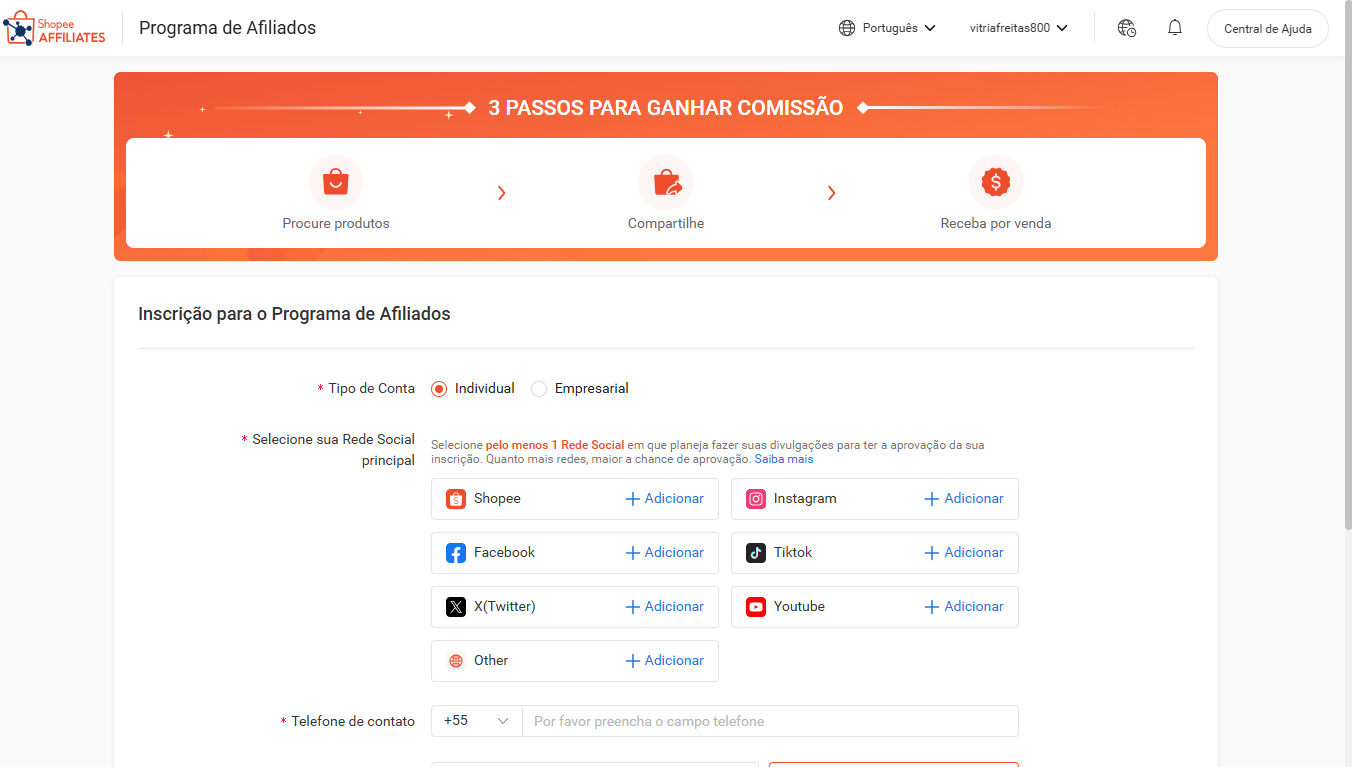Add Instagram as social network

[x=964, y=499]
